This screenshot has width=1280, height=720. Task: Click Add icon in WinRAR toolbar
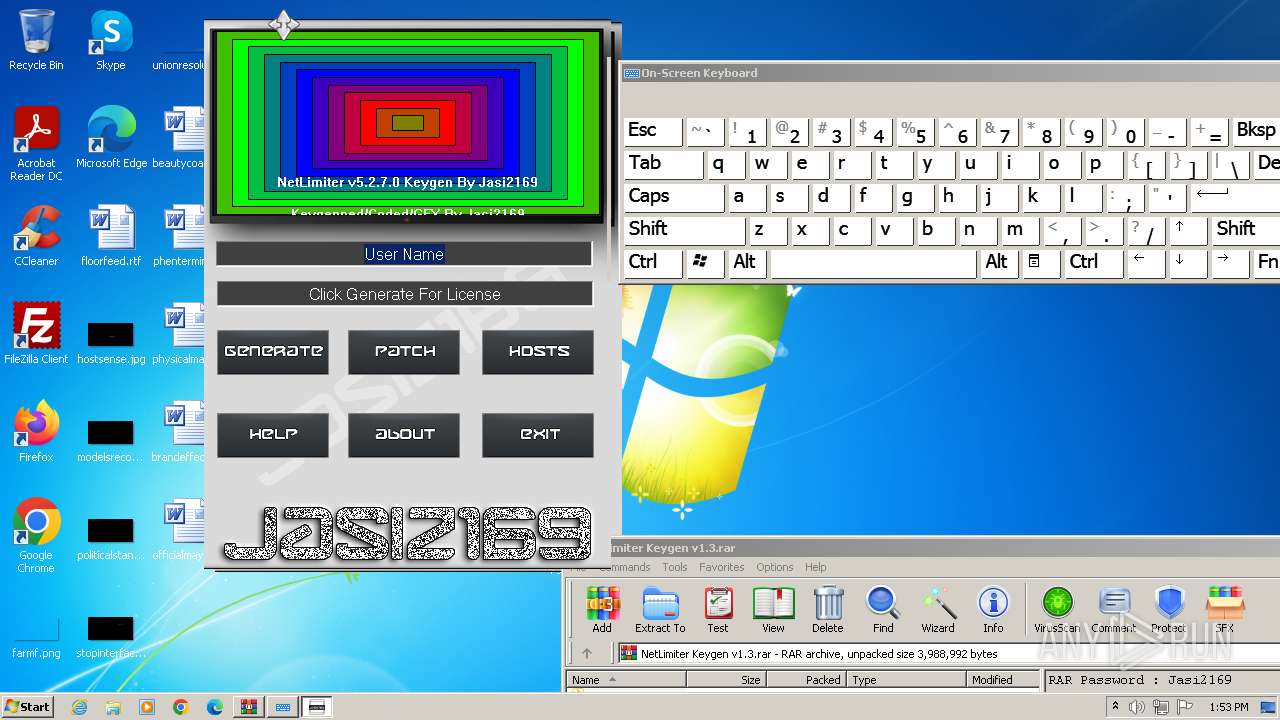[602, 610]
